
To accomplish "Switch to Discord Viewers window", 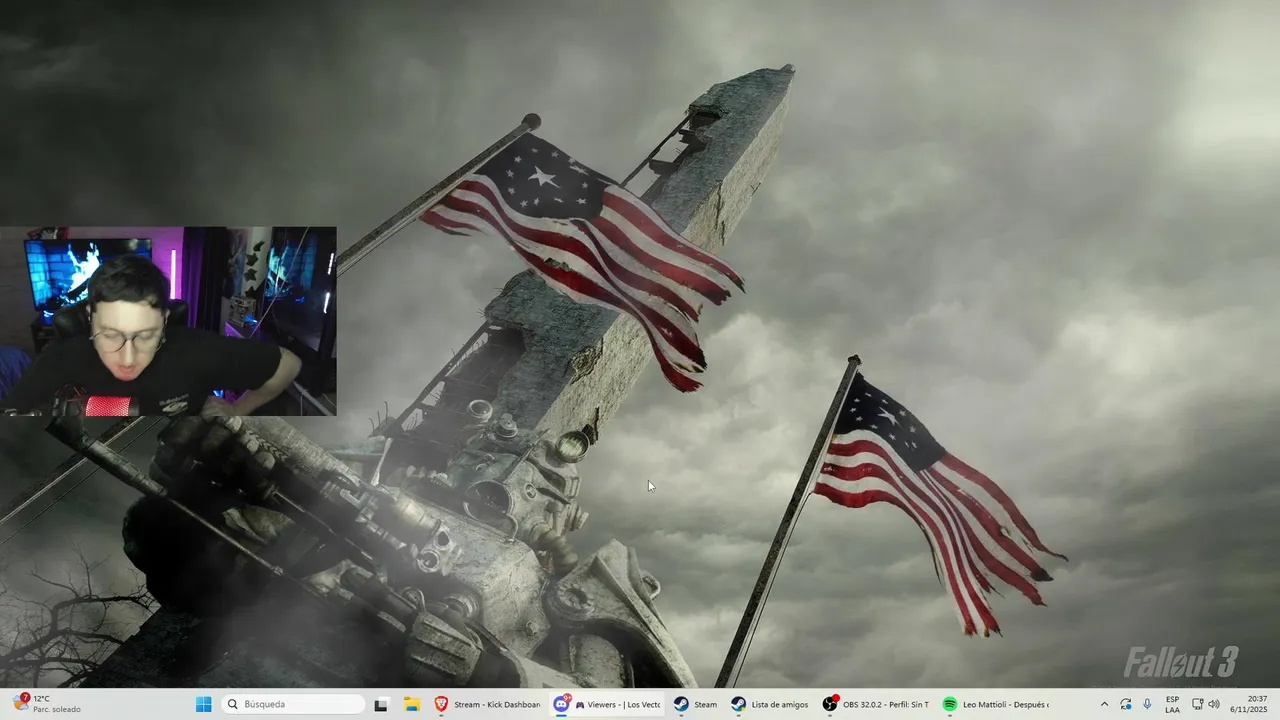I will pos(607,704).
